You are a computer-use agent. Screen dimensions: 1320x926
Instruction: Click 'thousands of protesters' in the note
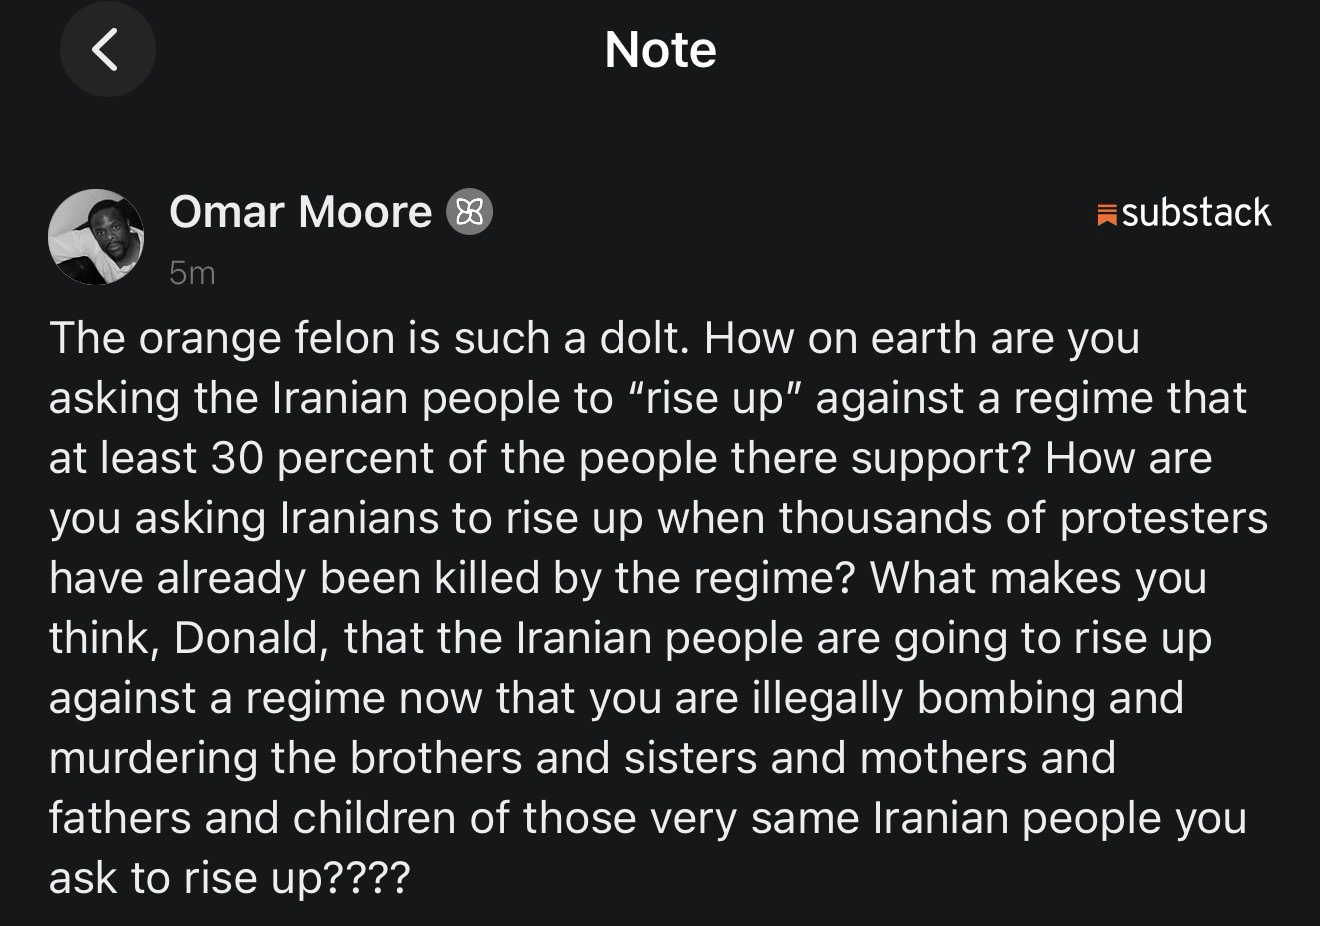[1022, 519]
